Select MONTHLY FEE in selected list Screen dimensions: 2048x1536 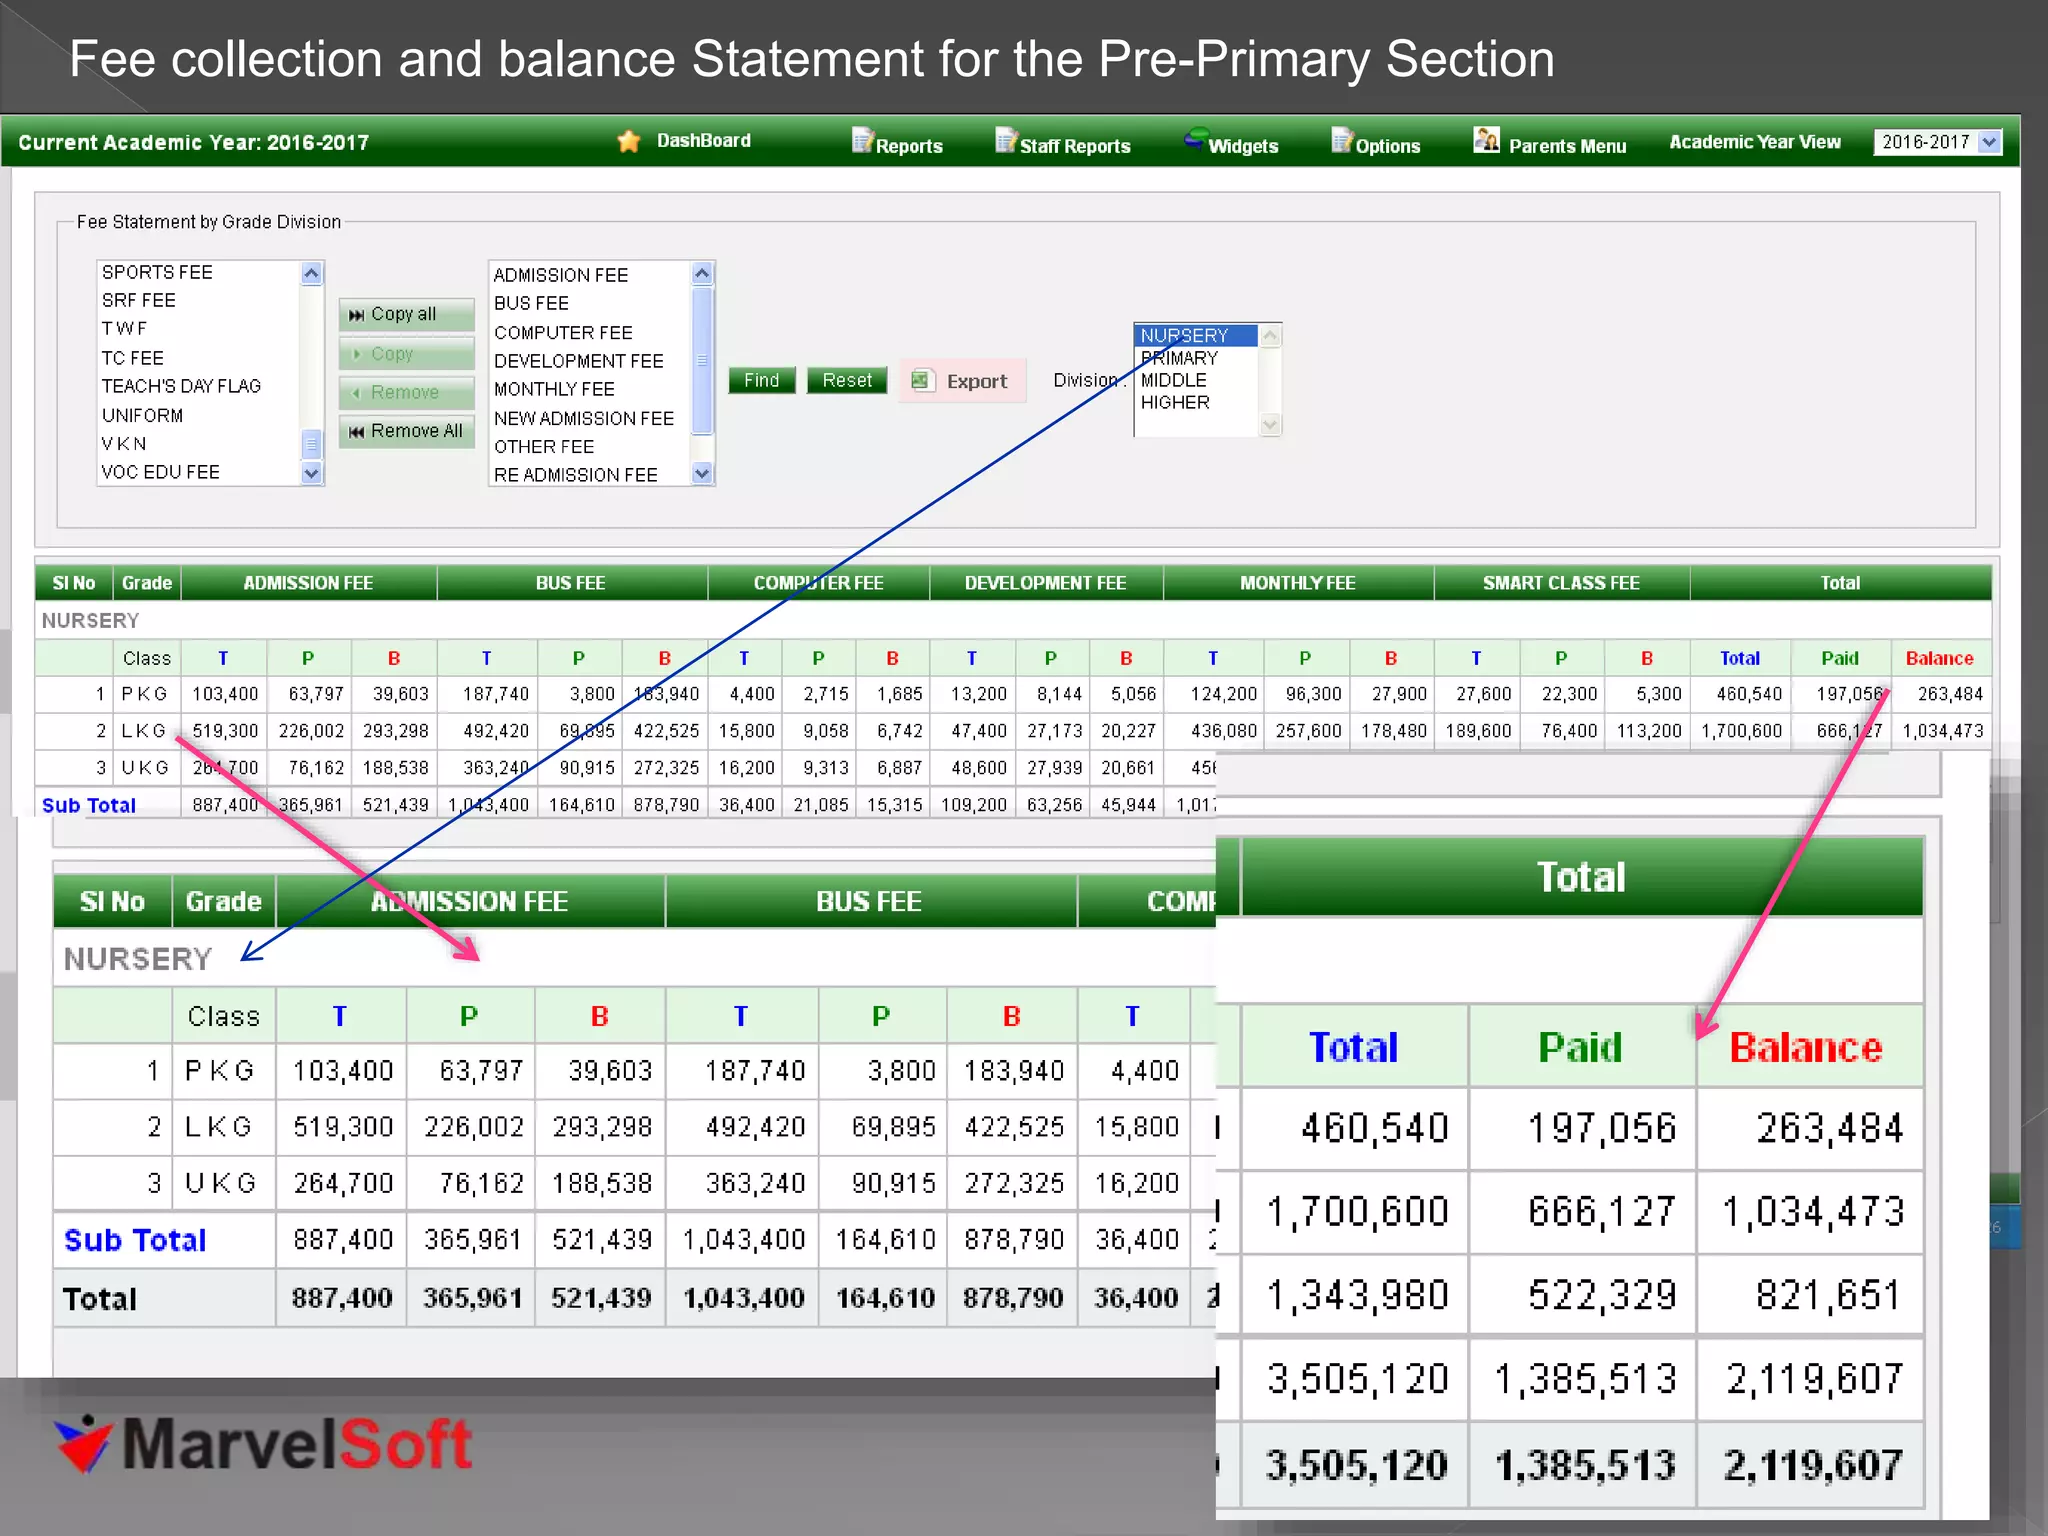point(554,389)
